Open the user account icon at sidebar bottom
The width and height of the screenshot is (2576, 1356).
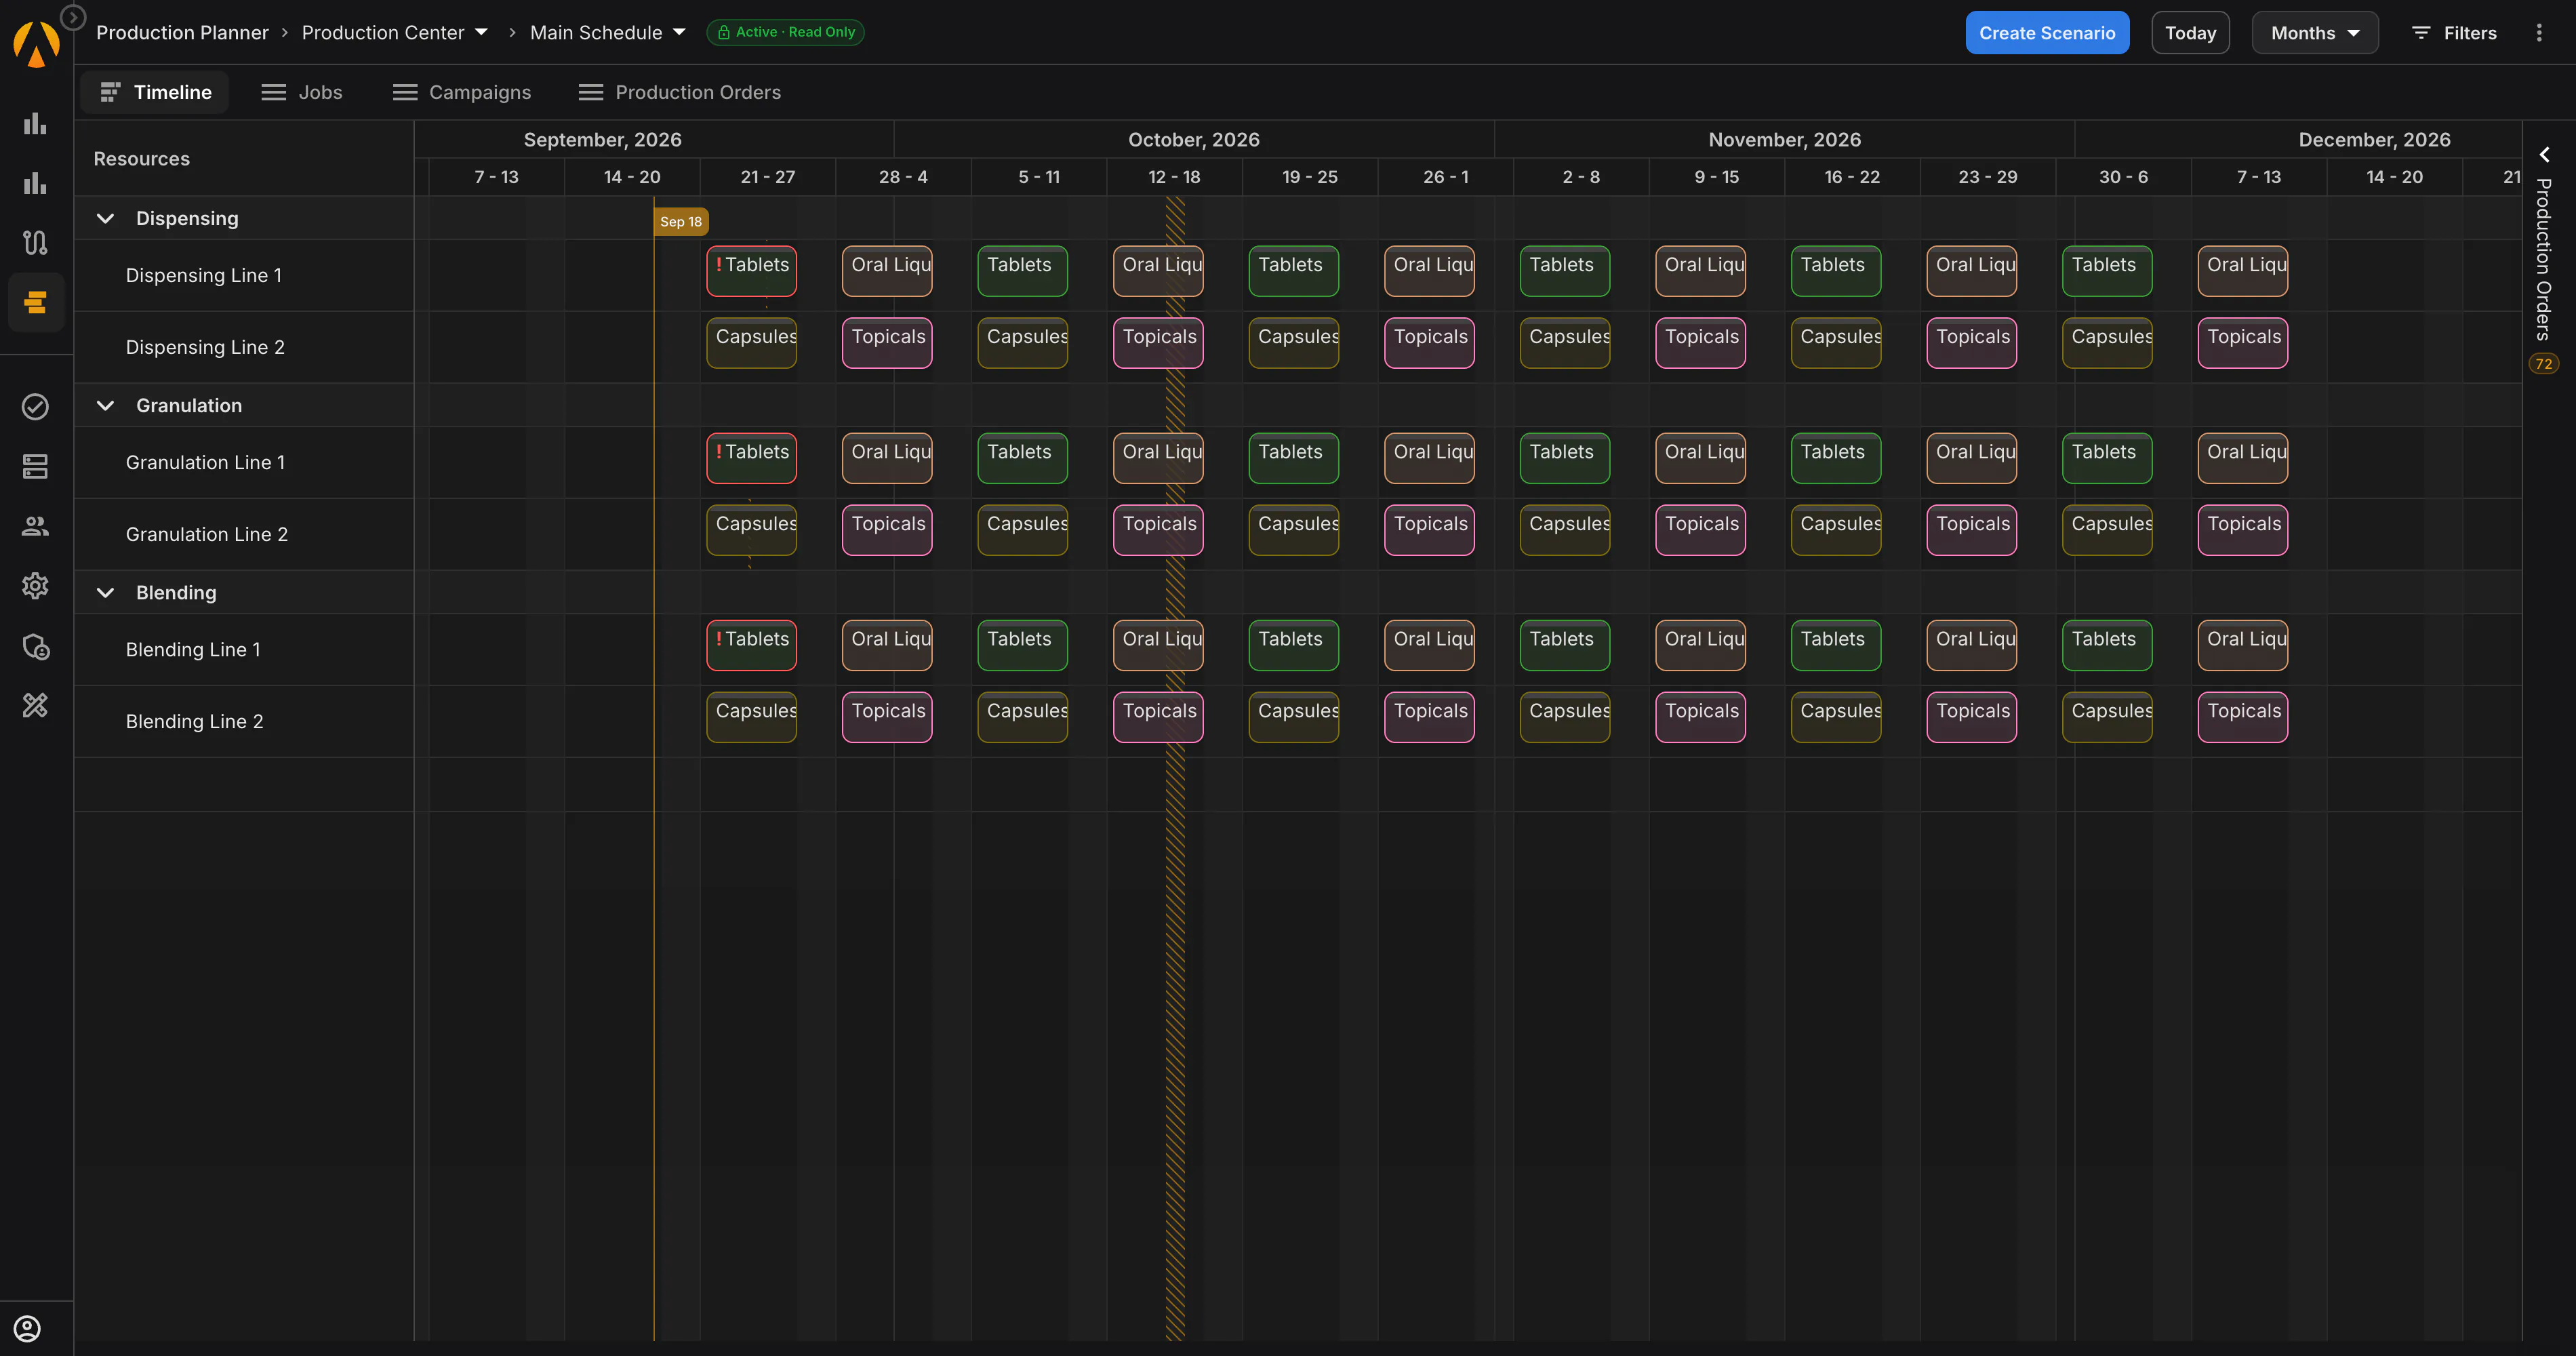coord(27,1328)
